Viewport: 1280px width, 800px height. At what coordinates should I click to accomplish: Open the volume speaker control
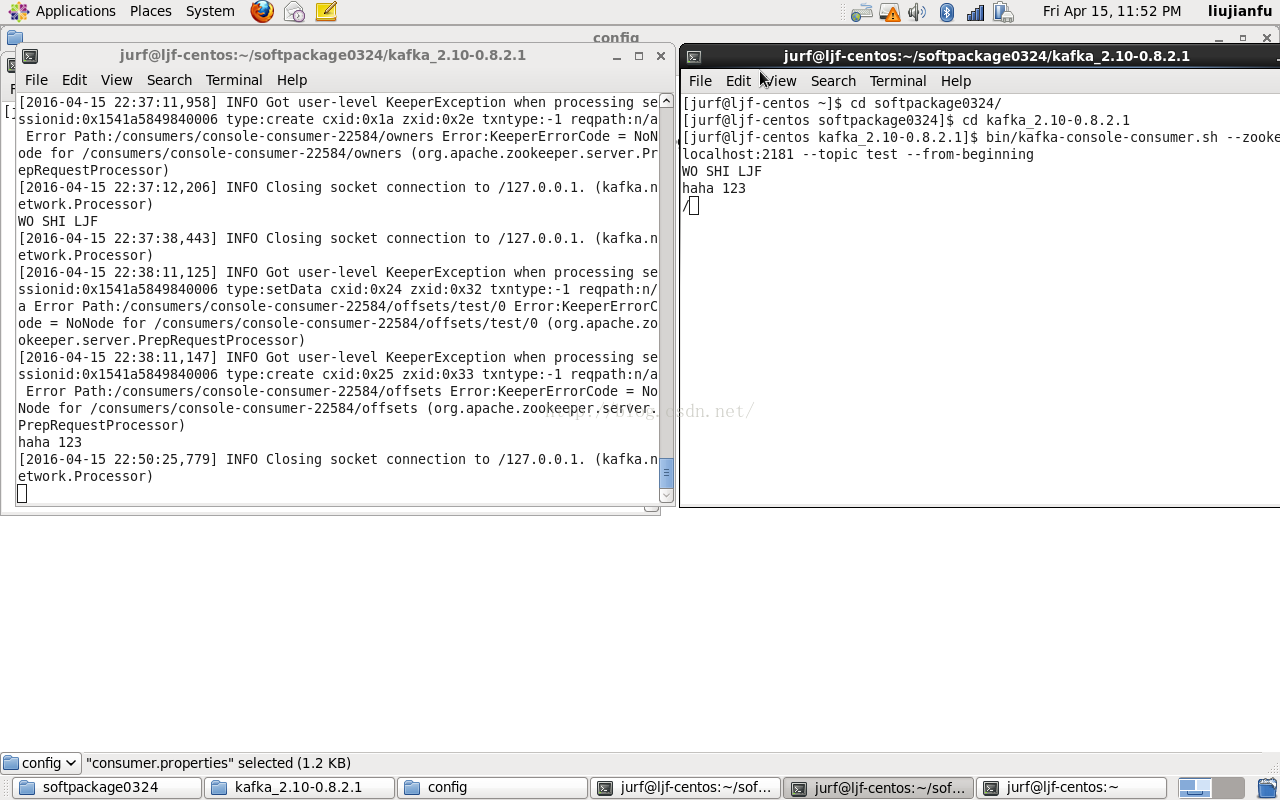[917, 12]
